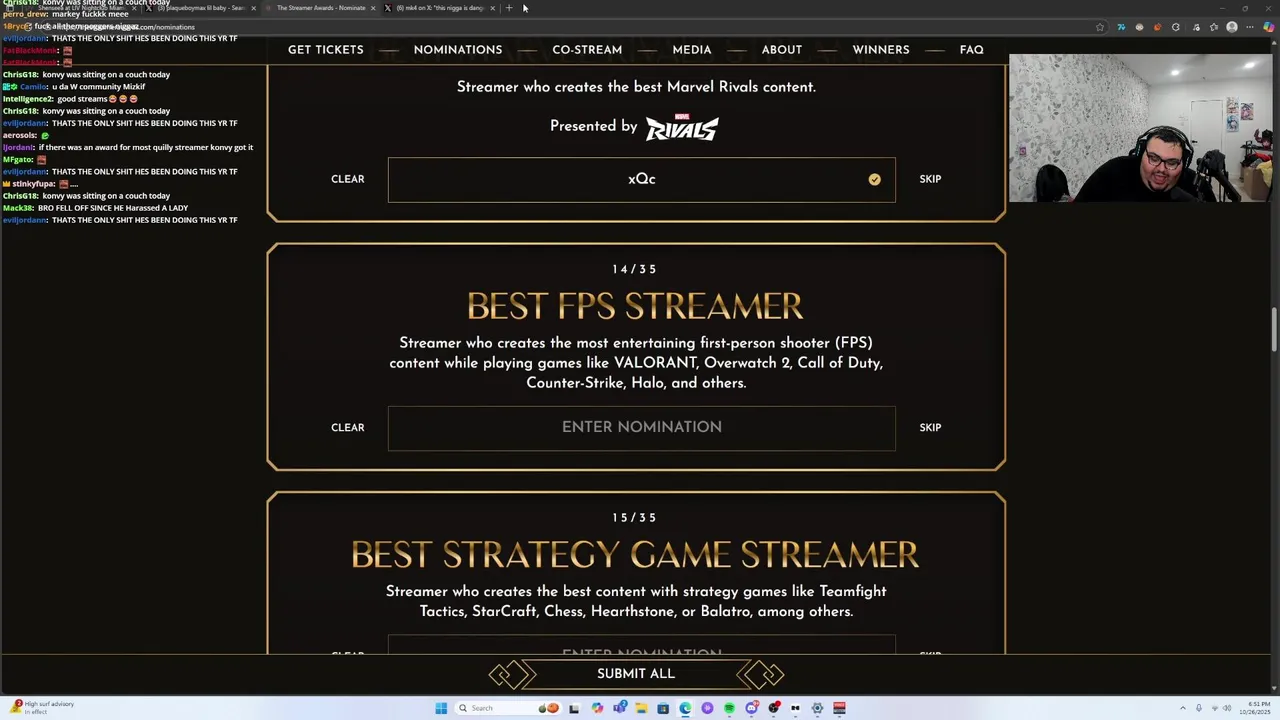Click SUBMIT ALL button
The width and height of the screenshot is (1280, 720).
[636, 674]
